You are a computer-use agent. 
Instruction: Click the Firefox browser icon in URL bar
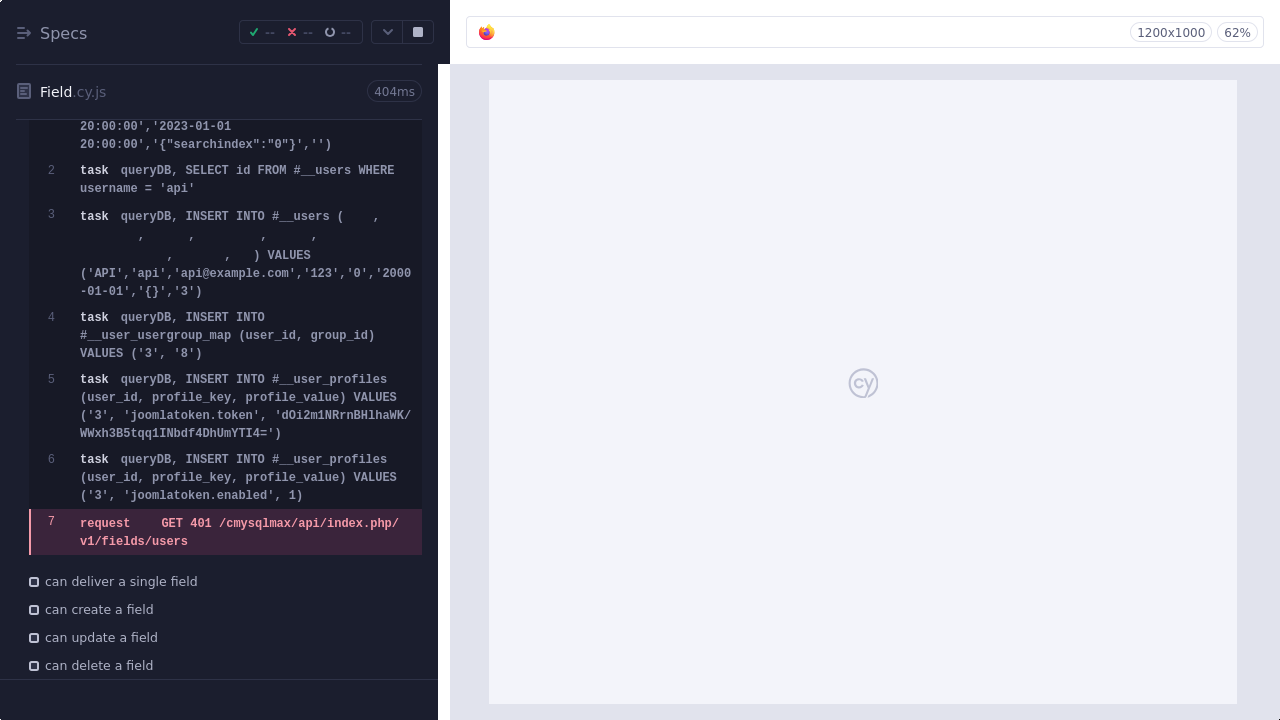coord(487,33)
